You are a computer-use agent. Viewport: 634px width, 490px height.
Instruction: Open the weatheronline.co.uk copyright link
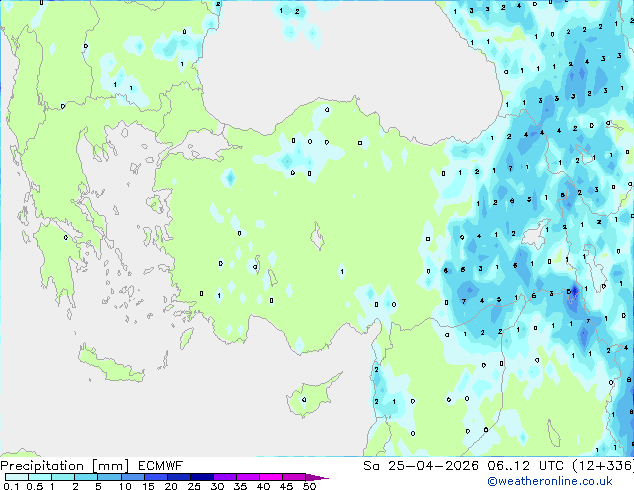[550, 481]
